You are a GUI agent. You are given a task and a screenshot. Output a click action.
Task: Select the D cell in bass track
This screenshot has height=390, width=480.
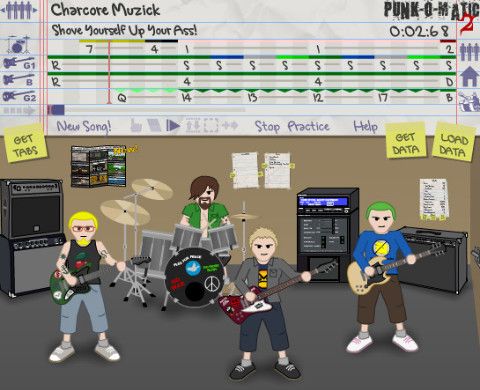coord(449,82)
